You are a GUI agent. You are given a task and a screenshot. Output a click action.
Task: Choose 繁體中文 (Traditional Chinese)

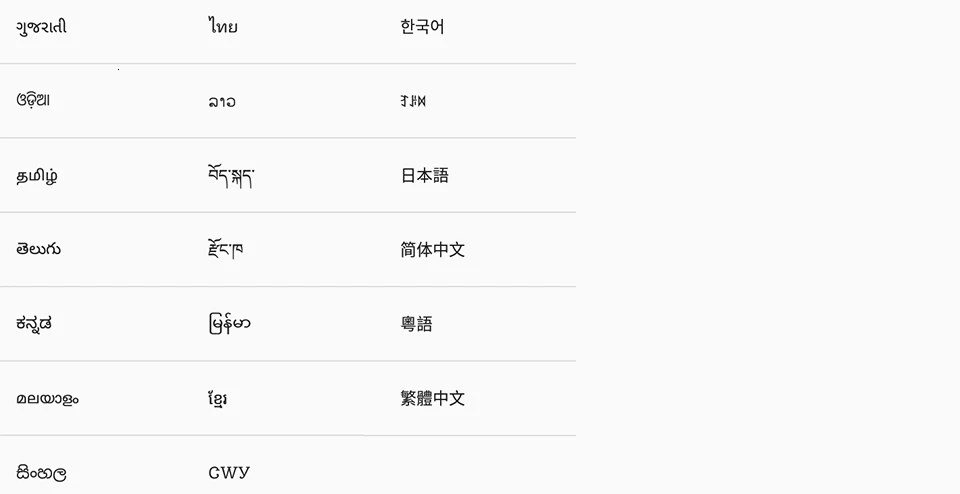[x=433, y=399]
